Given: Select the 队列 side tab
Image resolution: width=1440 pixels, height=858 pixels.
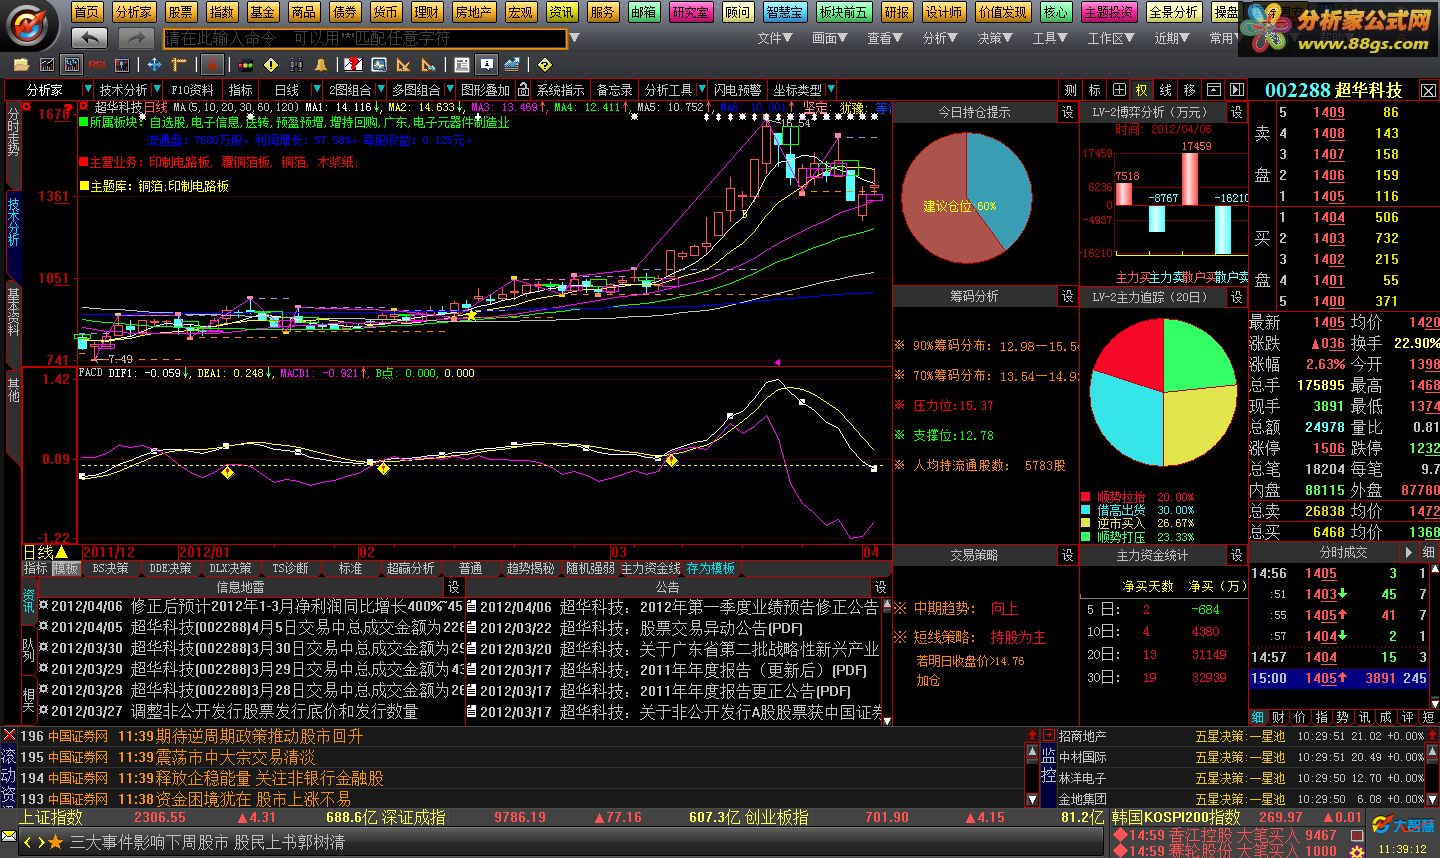Looking at the screenshot, I should click(29, 649).
